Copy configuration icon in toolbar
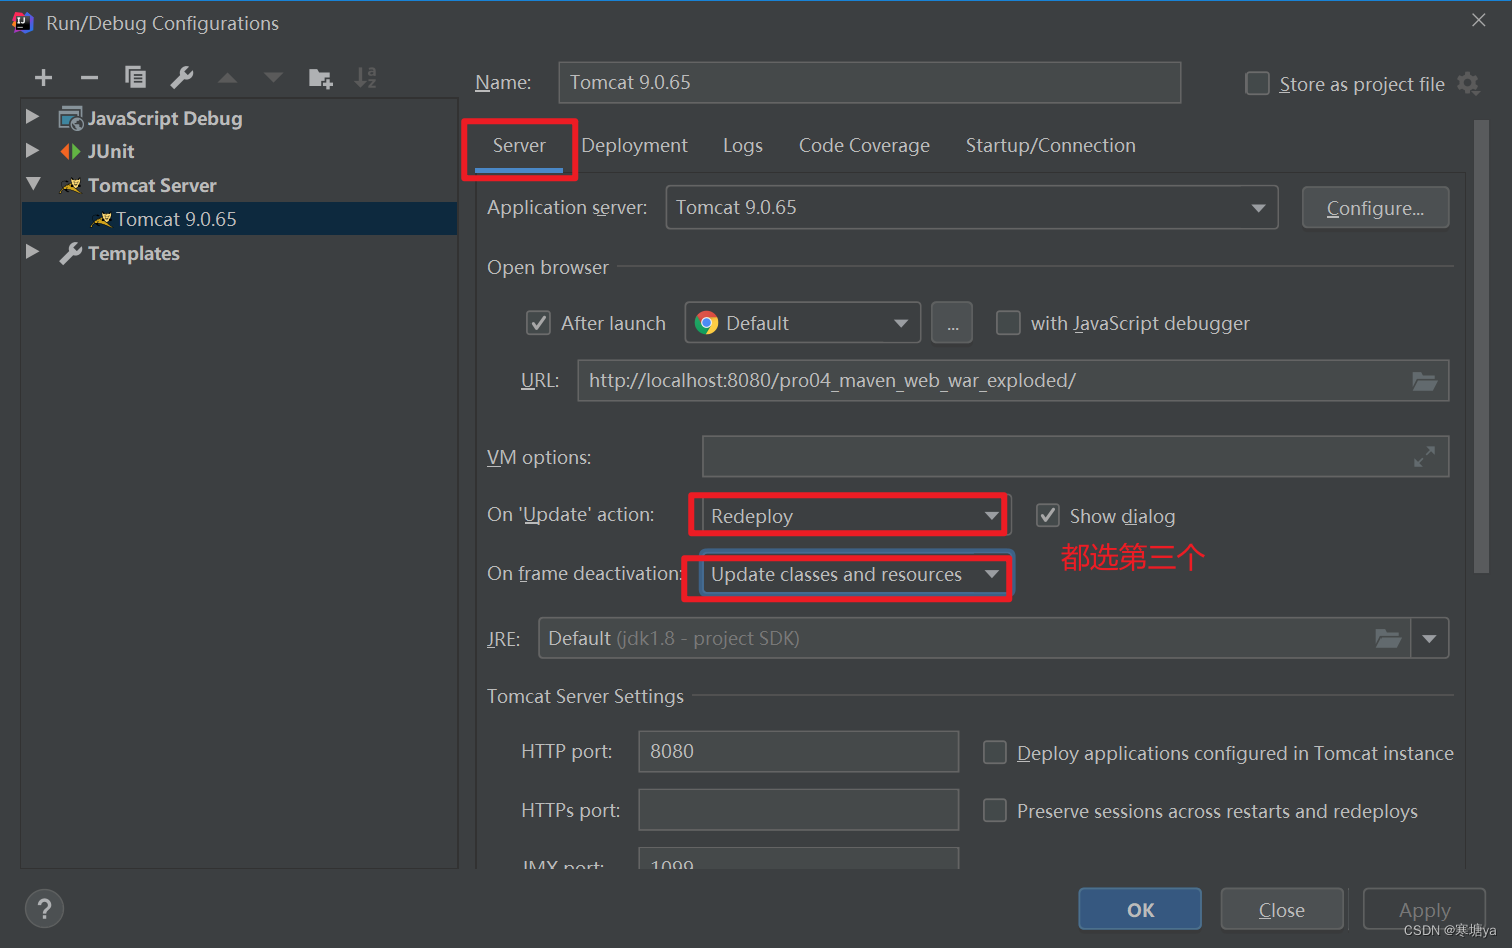1512x948 pixels. coord(135,77)
